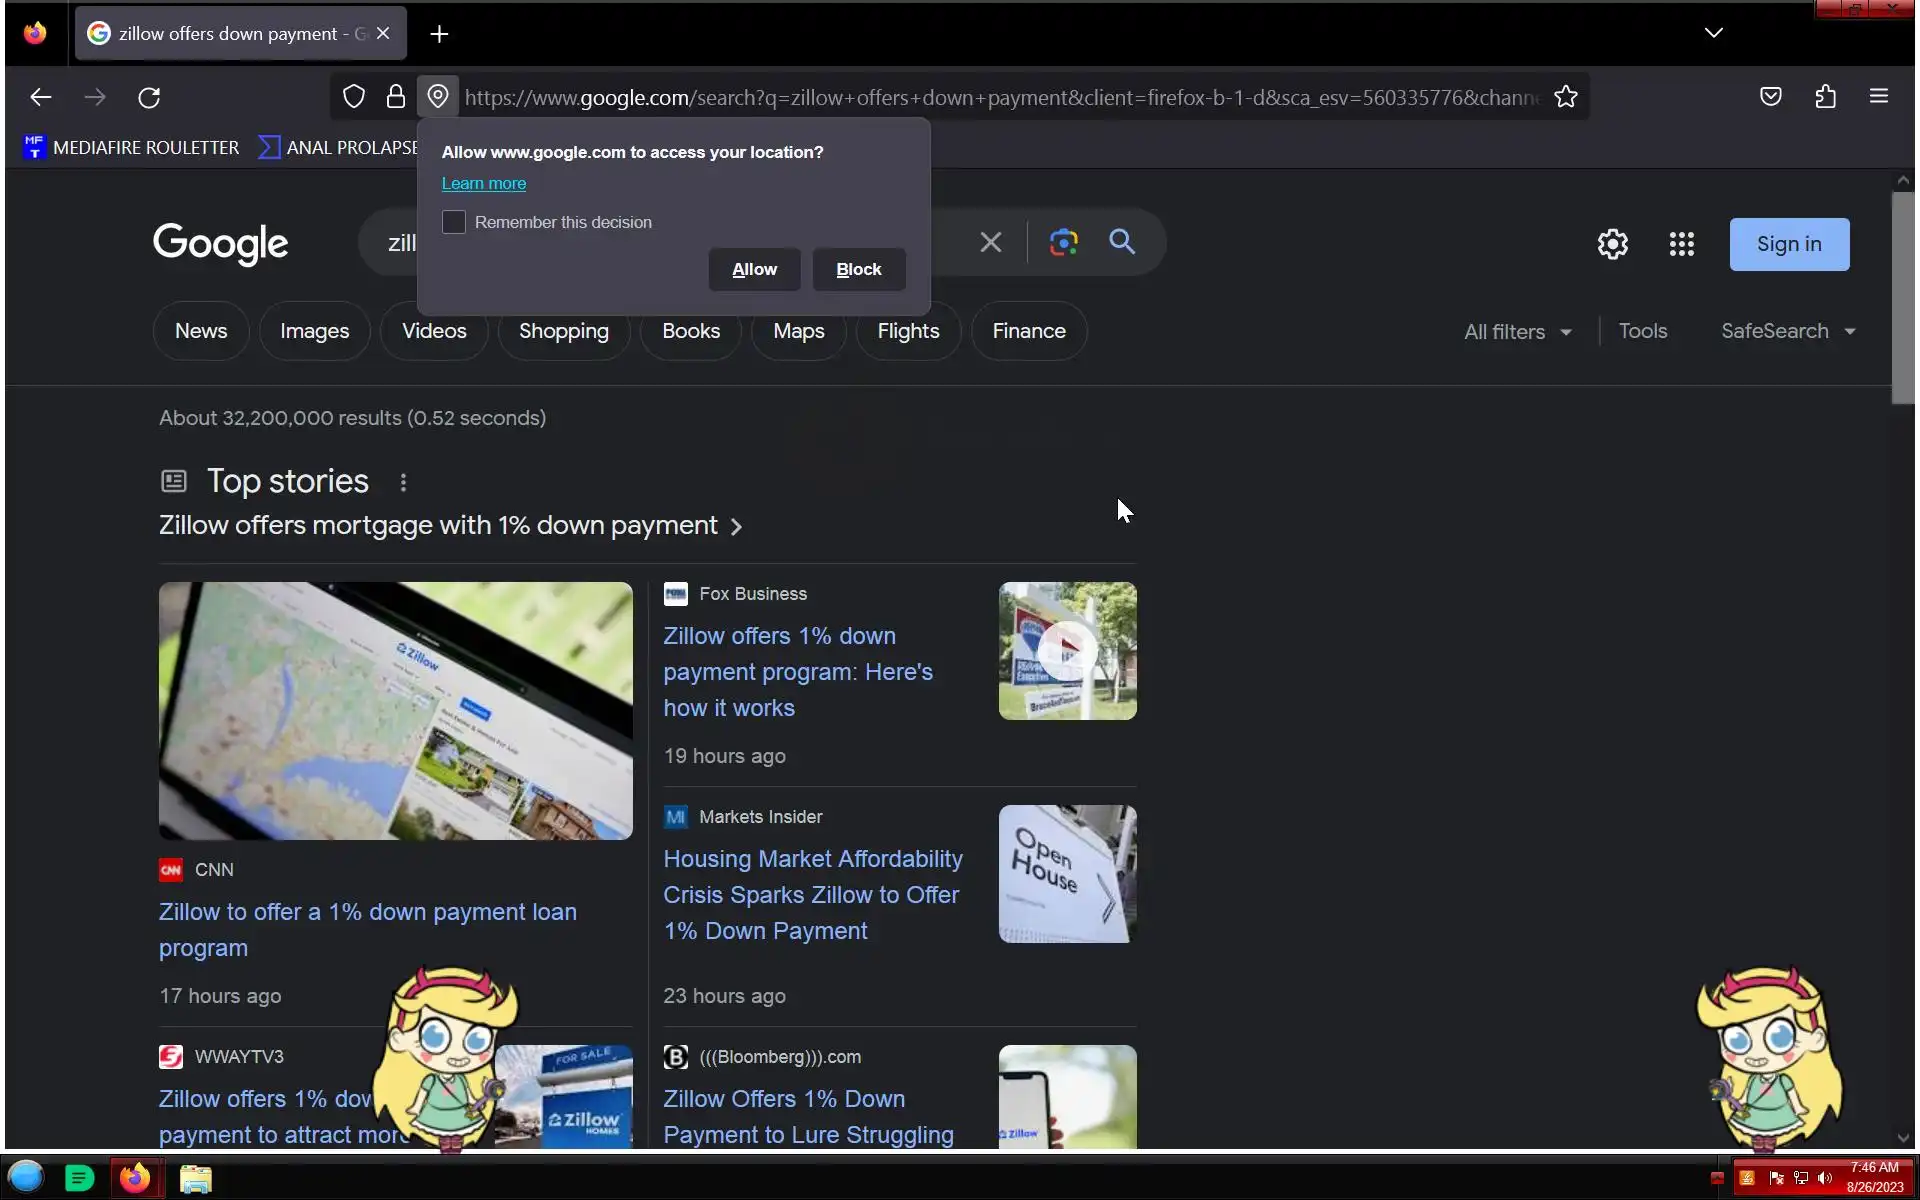
Task: Check the Remember this decision checkbox
Action: (454, 222)
